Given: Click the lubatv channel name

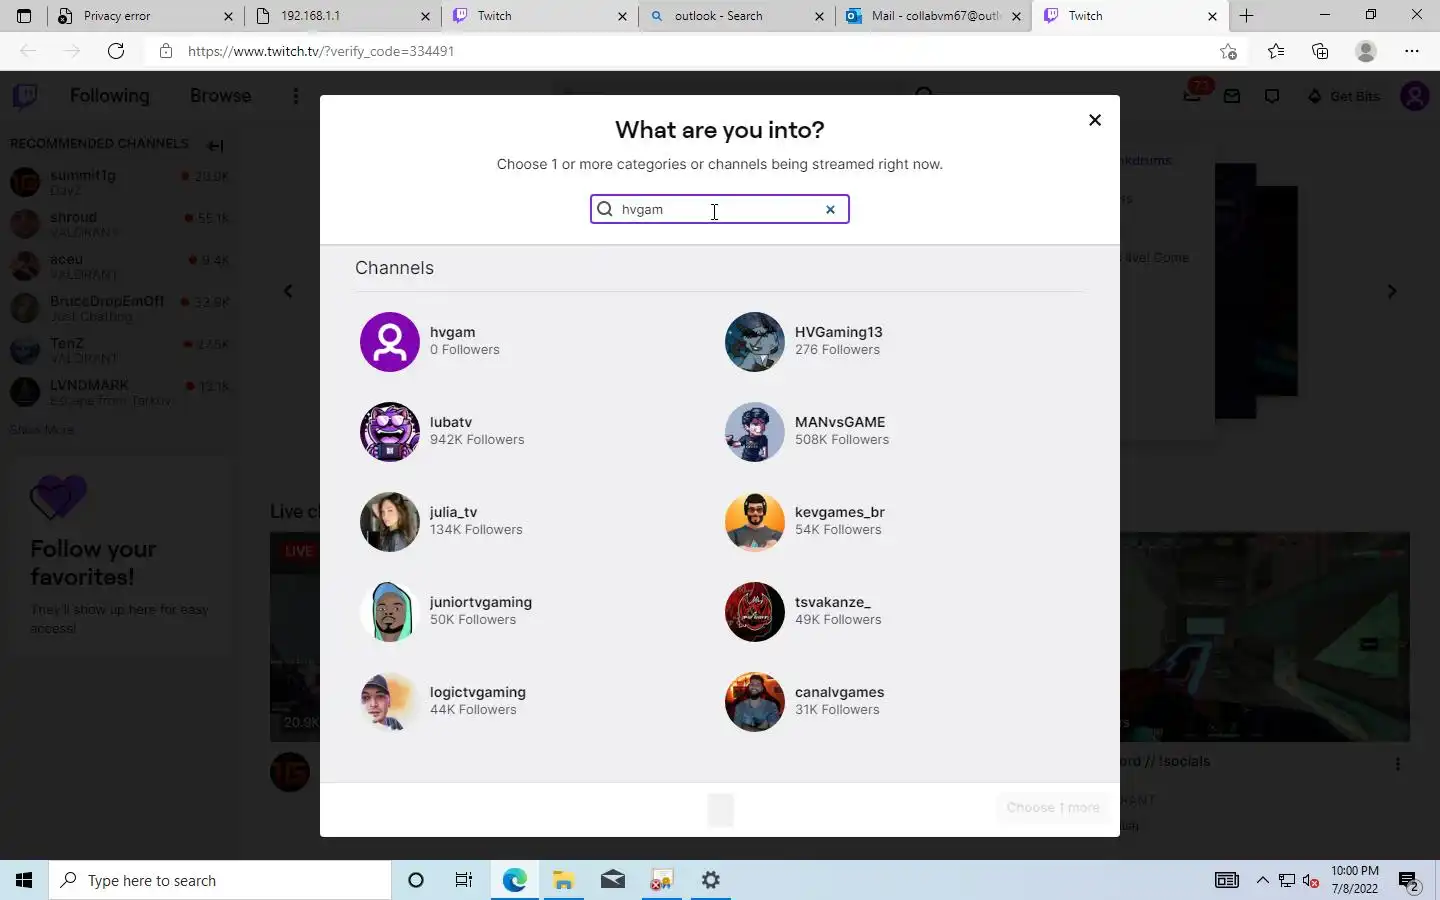Looking at the screenshot, I should click(451, 422).
